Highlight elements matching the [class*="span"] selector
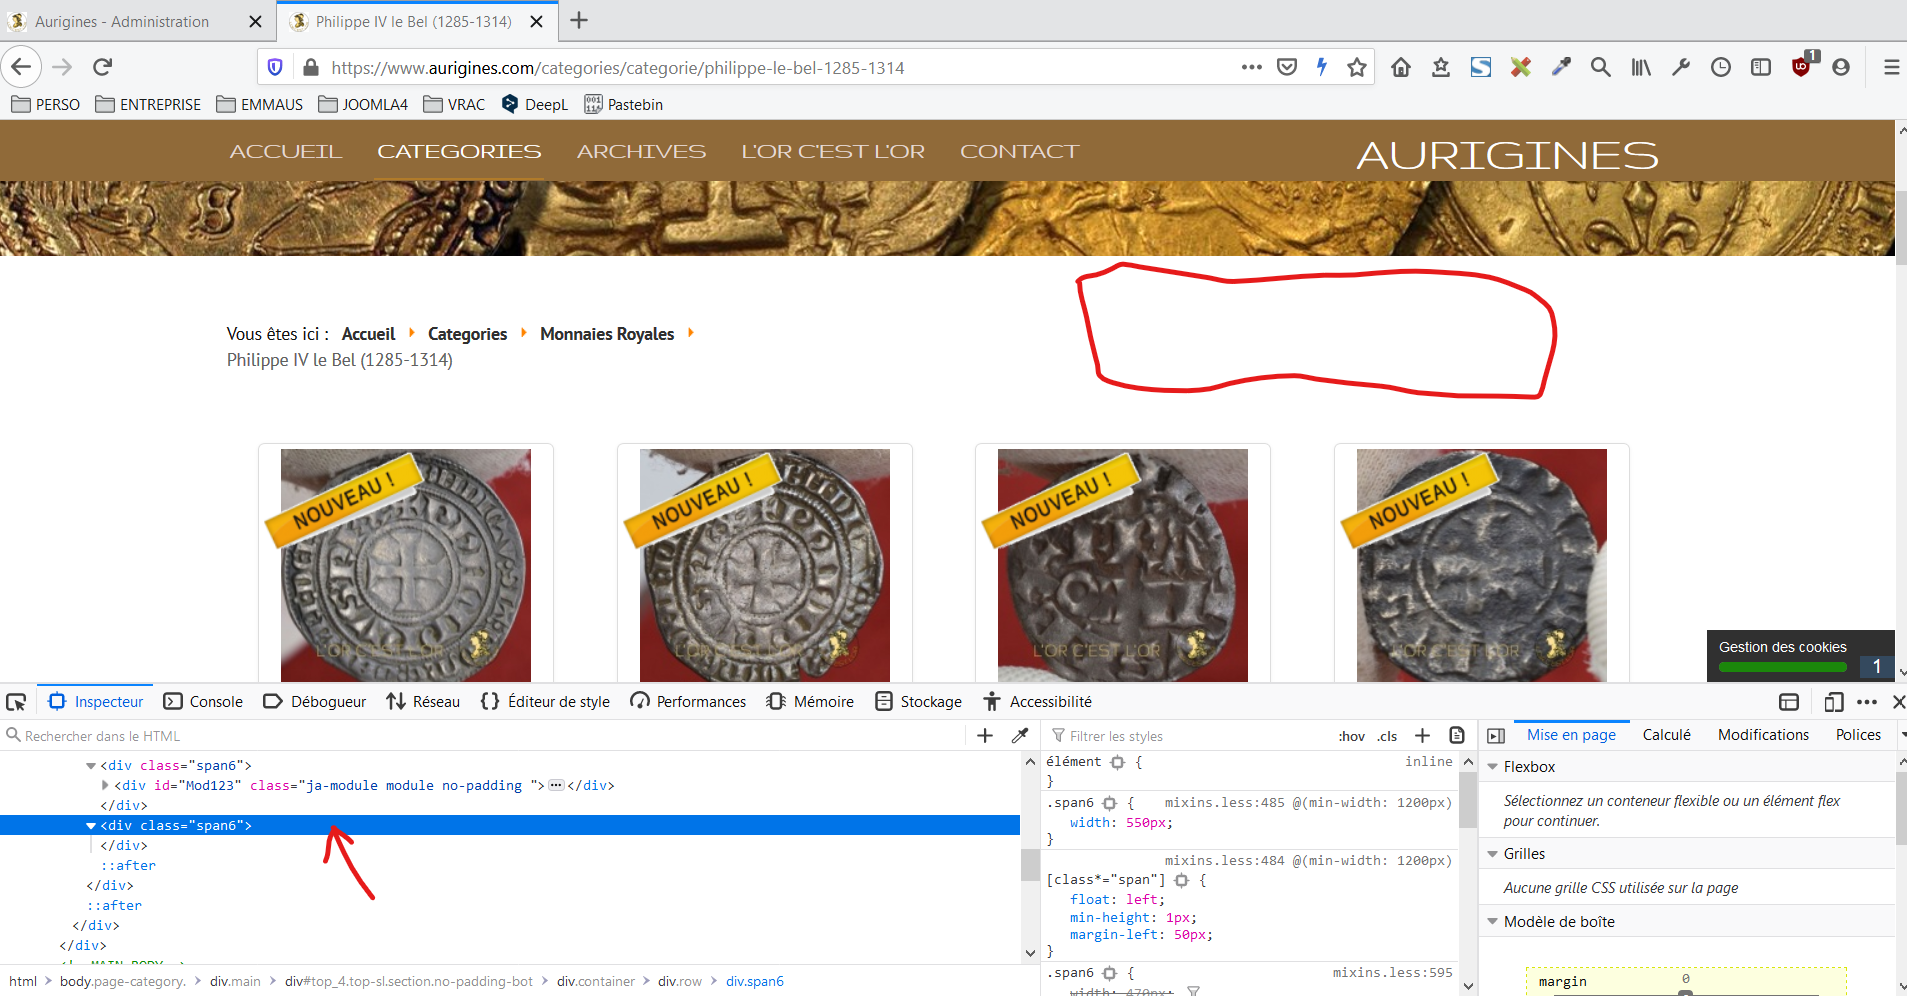 click(x=1182, y=880)
